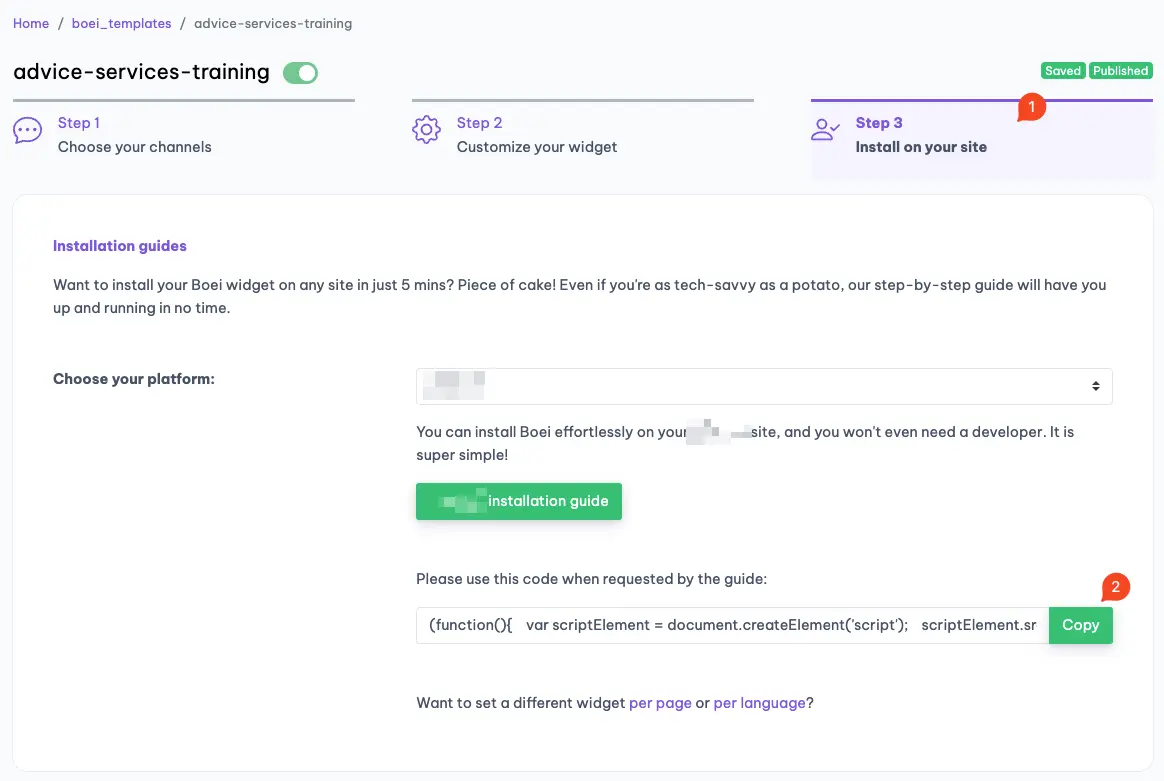
Task: Click the Step 1 chat bubble icon
Action: pyautogui.click(x=27, y=131)
